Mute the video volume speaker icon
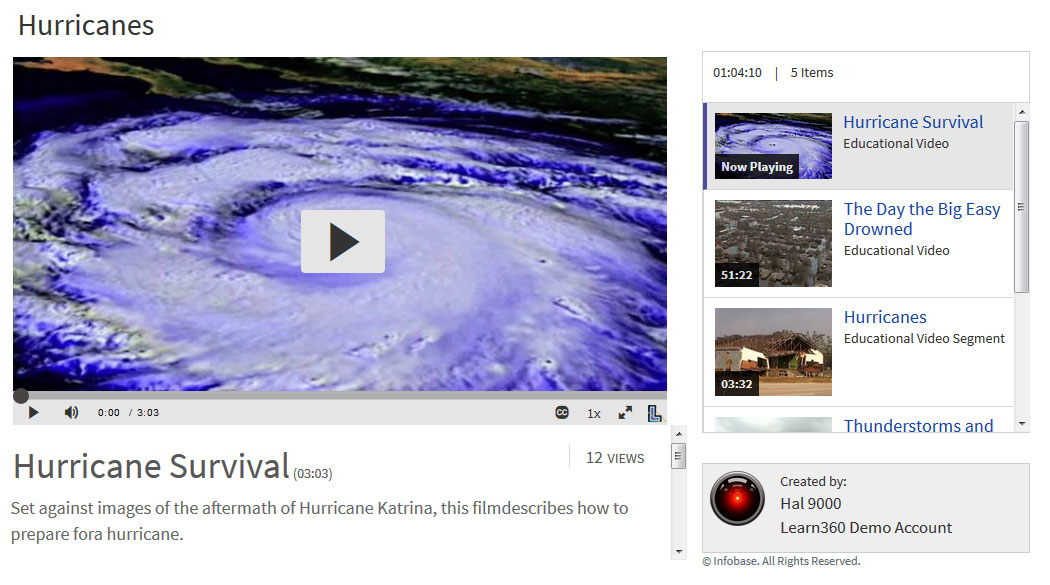 coord(71,412)
